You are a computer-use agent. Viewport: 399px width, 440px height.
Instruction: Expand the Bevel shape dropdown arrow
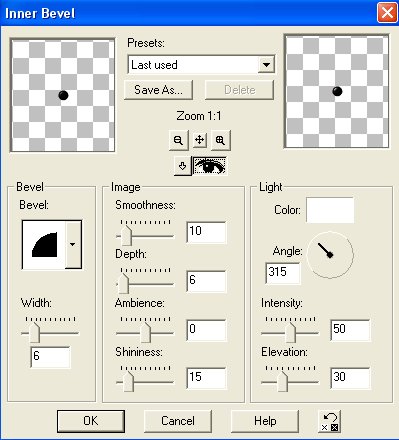coord(73,244)
